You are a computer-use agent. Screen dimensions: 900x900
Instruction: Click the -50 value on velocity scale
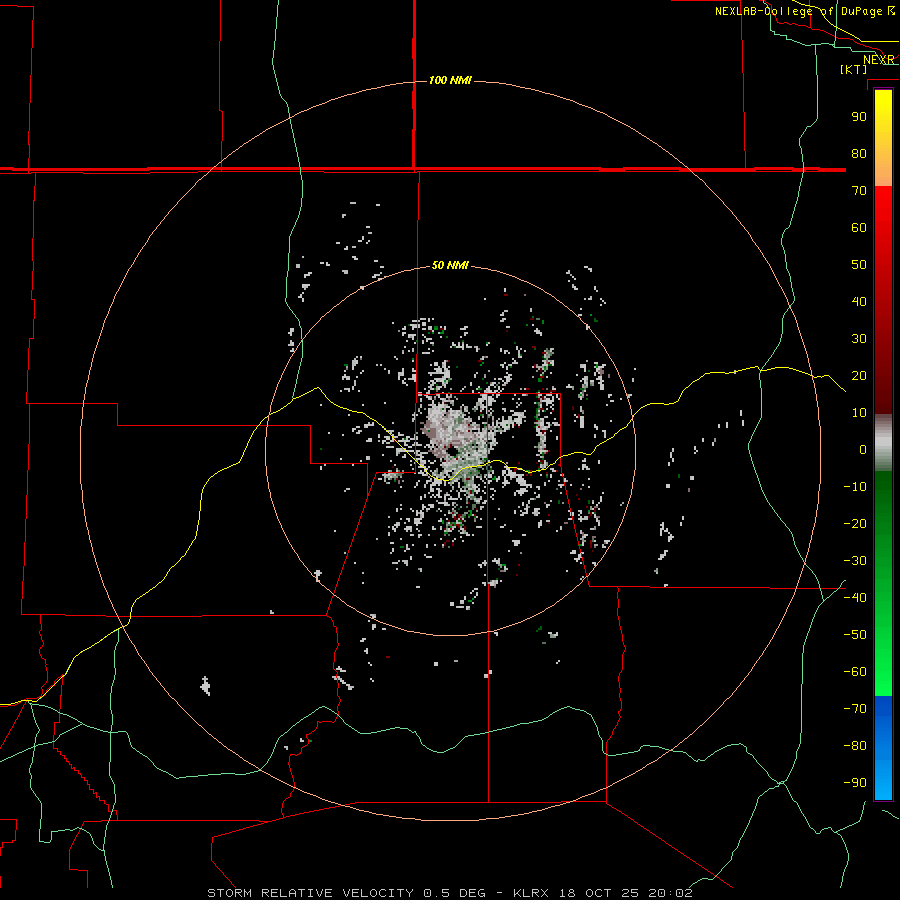pyautogui.click(x=855, y=635)
